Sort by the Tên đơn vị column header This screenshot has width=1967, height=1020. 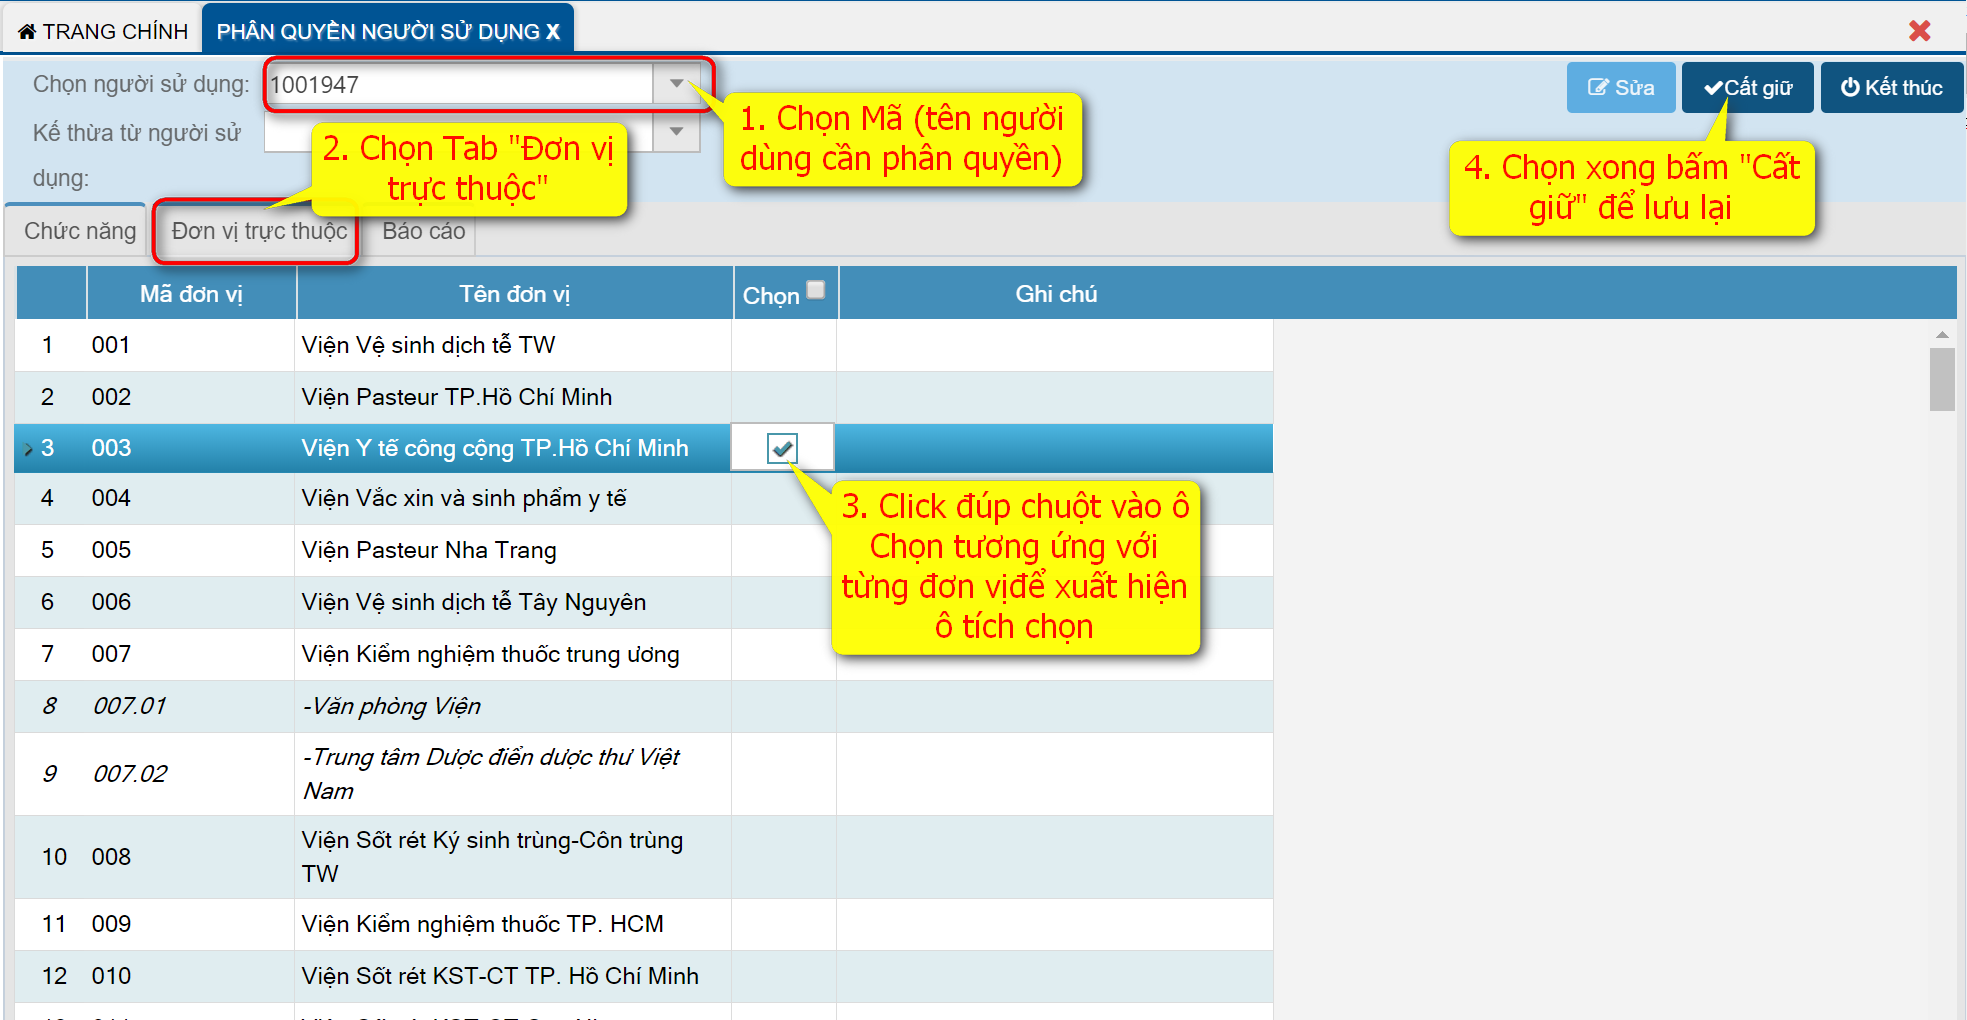click(x=514, y=294)
